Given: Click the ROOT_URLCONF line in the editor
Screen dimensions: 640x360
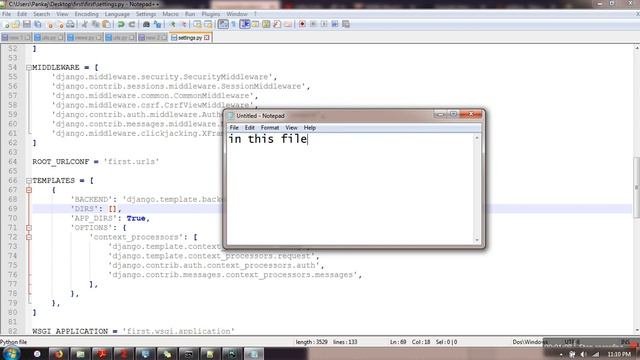Looking at the screenshot, I should click(96, 162).
